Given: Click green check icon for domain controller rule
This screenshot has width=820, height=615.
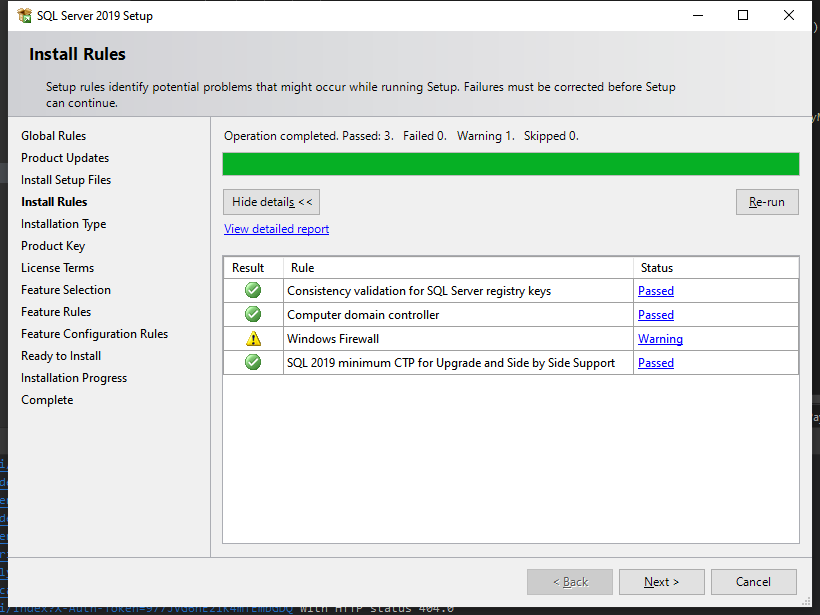Looking at the screenshot, I should point(253,315).
